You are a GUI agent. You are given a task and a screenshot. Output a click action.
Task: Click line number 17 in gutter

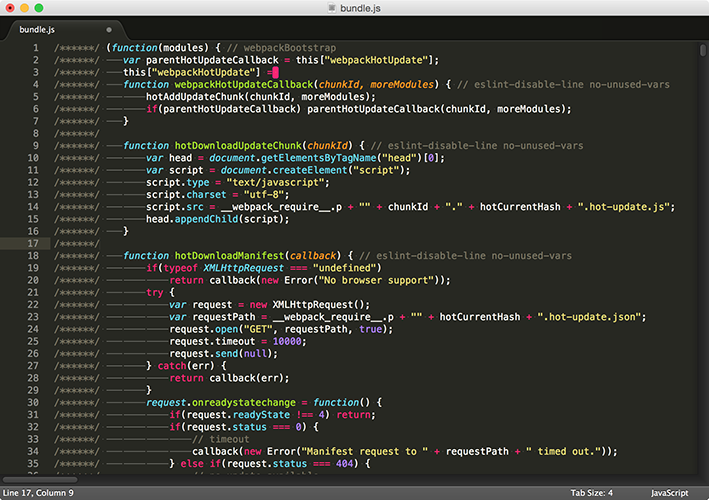point(33,243)
